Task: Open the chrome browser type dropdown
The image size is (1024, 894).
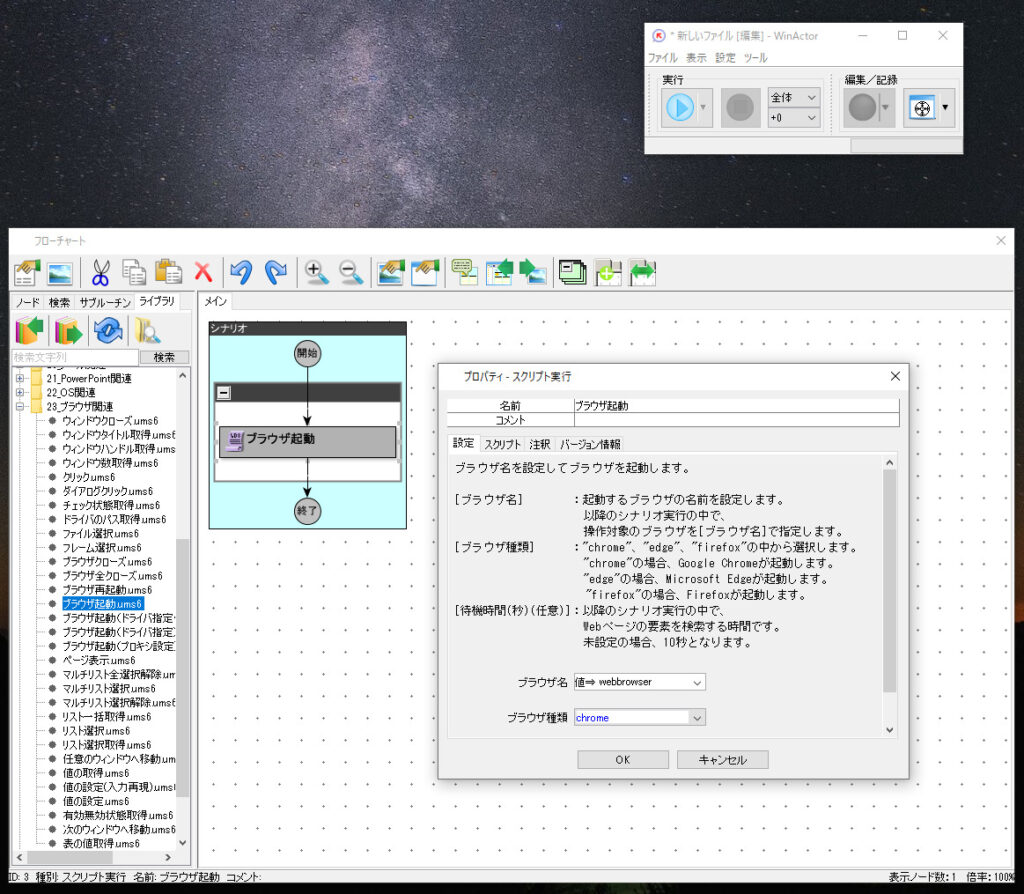Action: 697,717
